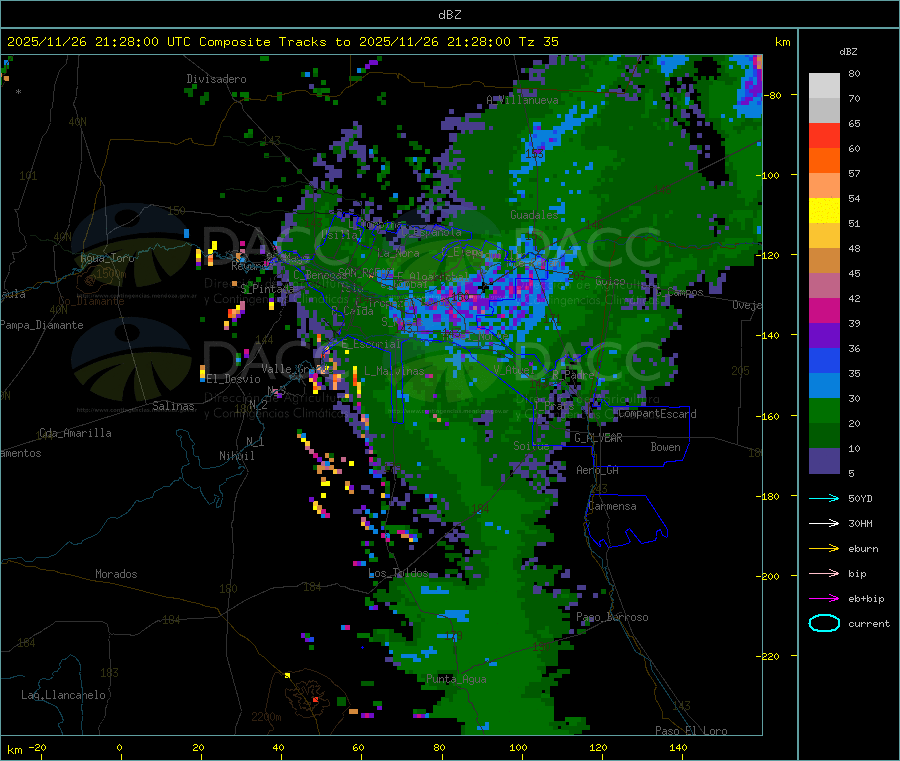The height and width of the screenshot is (761, 900).
Task: Click the '100' tick on bottom km axis
Action: pos(518,747)
